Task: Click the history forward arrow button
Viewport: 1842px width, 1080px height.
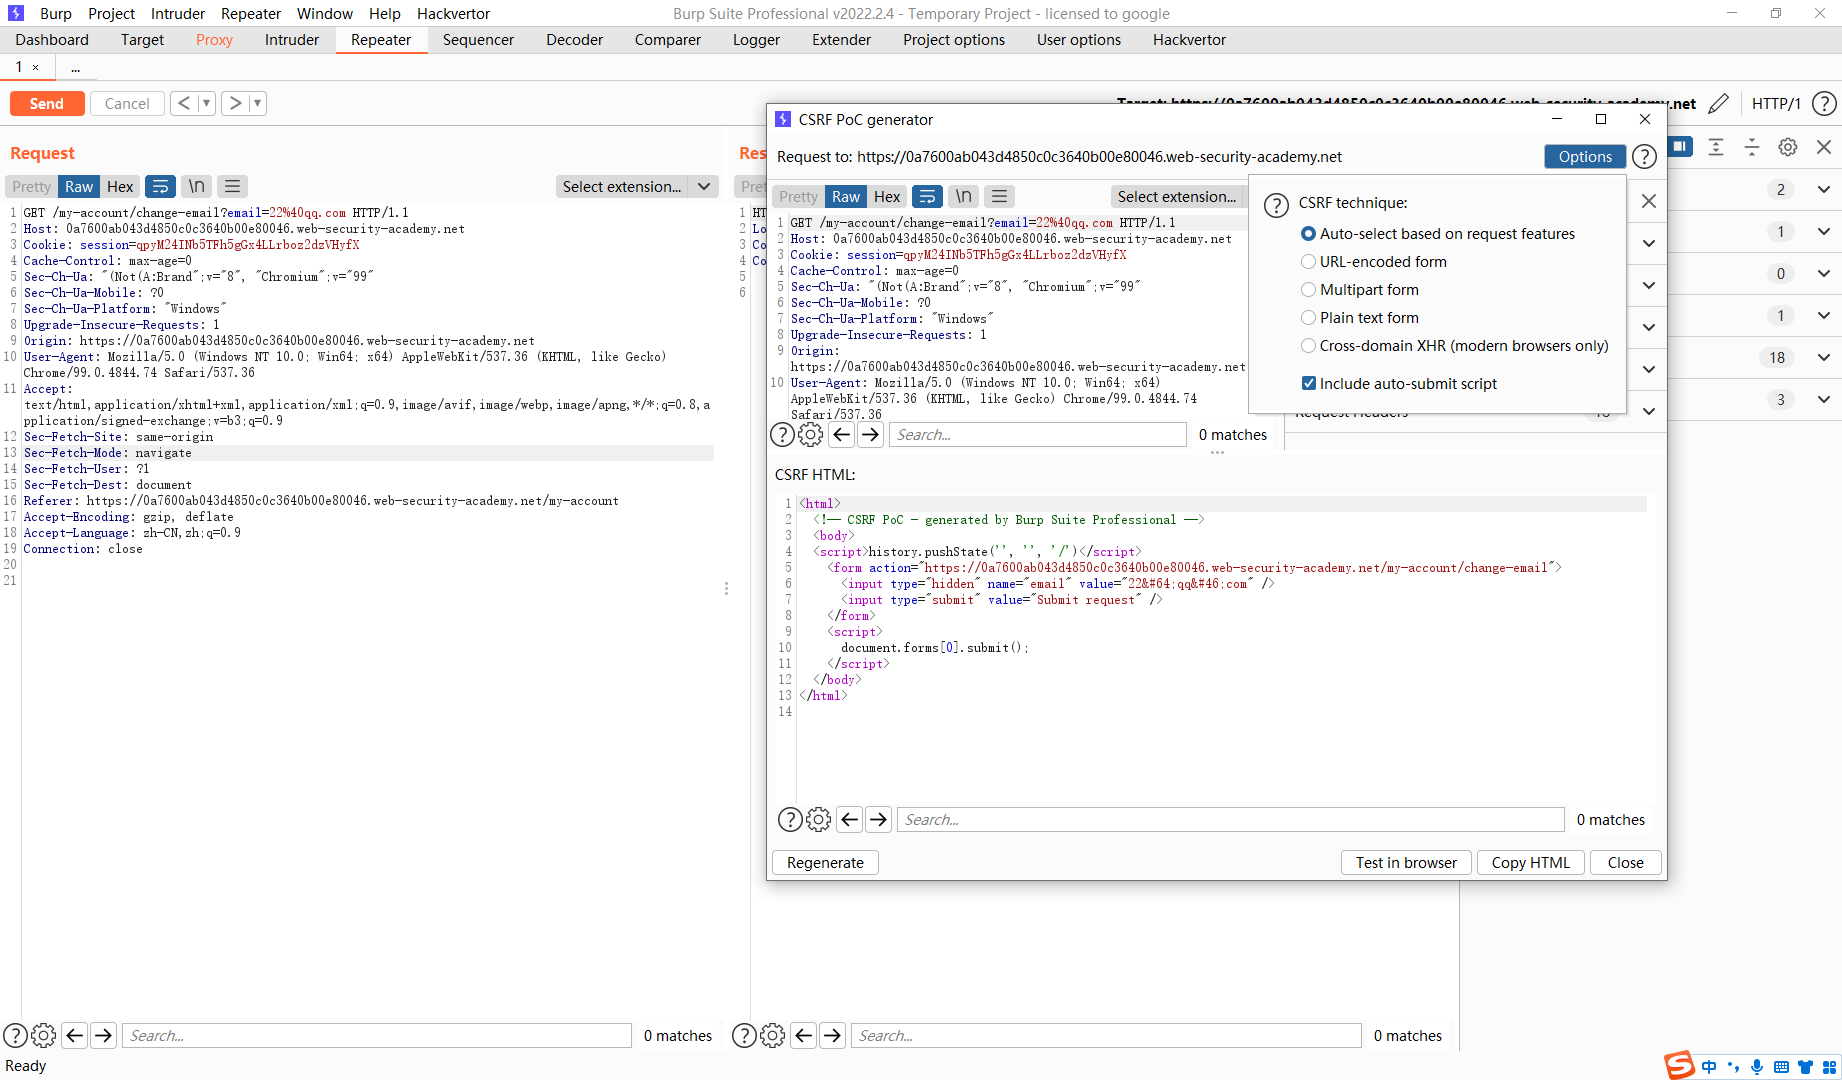Action: click(x=235, y=103)
